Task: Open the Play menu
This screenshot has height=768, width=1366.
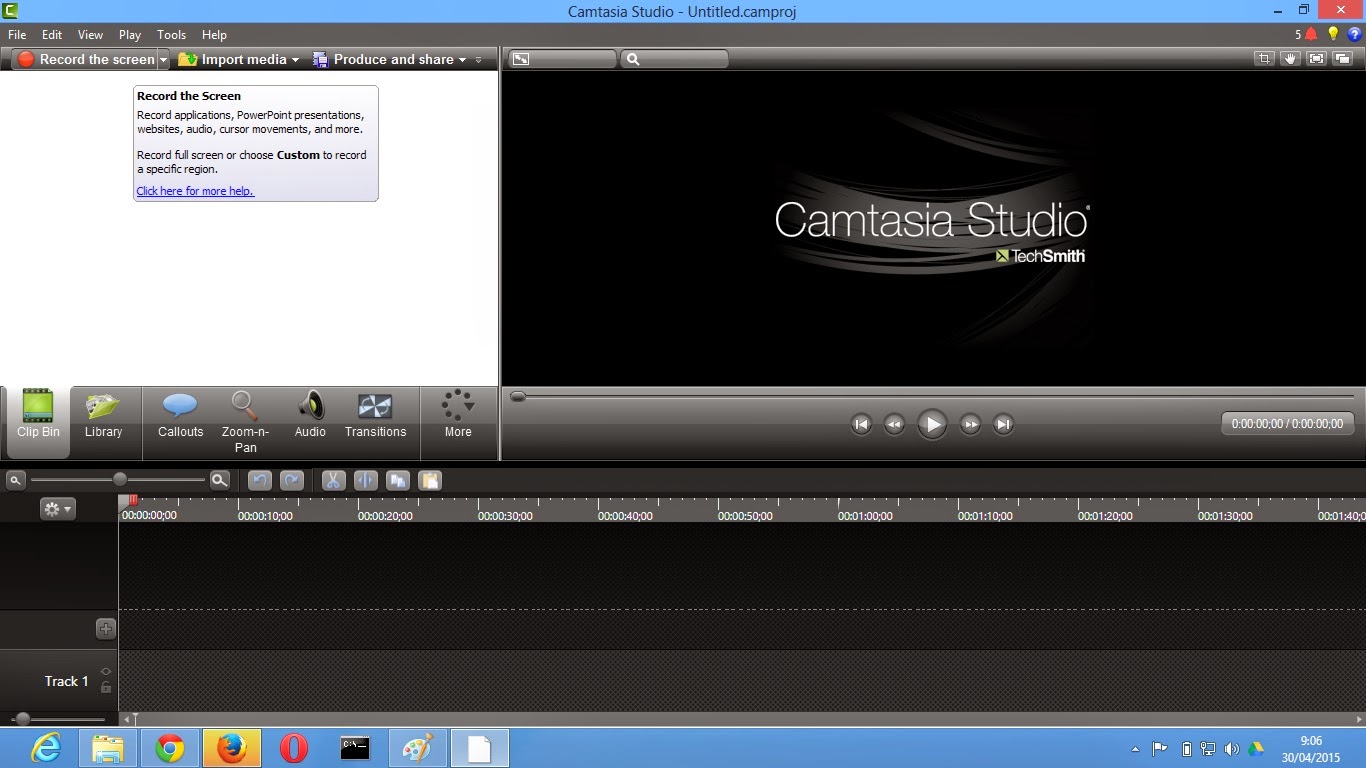Action: 130,34
